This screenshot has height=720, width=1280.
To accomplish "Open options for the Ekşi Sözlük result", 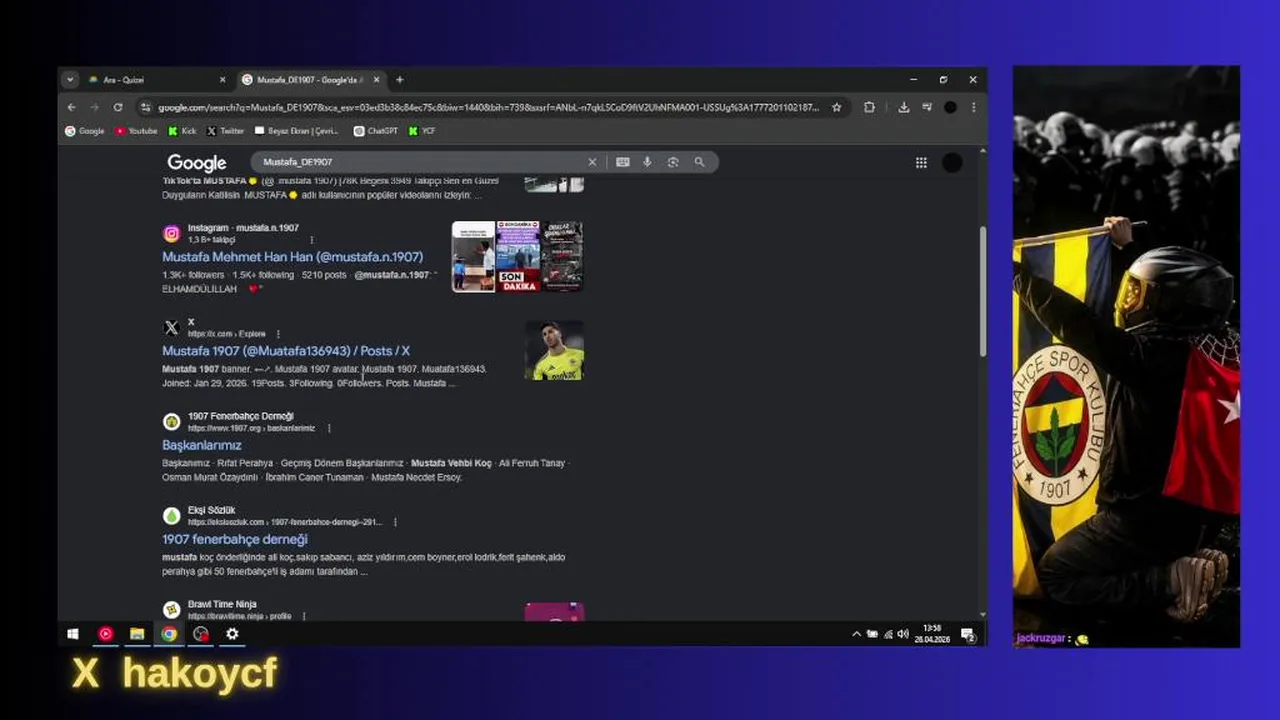I will click(395, 522).
